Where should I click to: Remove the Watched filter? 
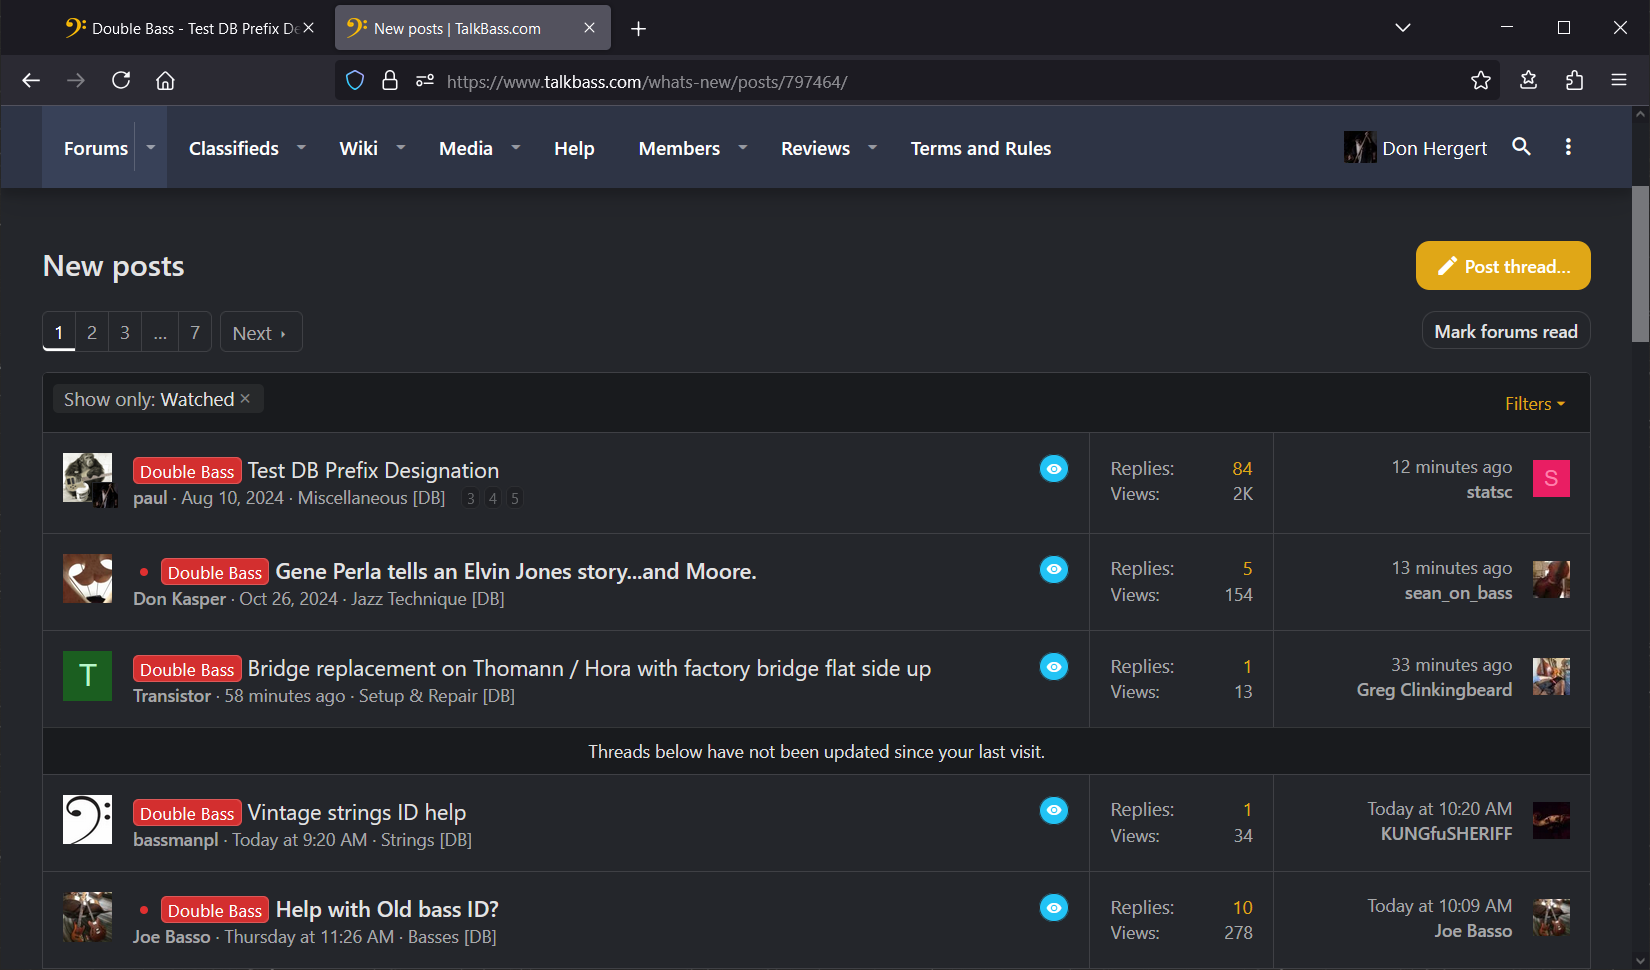(x=245, y=399)
